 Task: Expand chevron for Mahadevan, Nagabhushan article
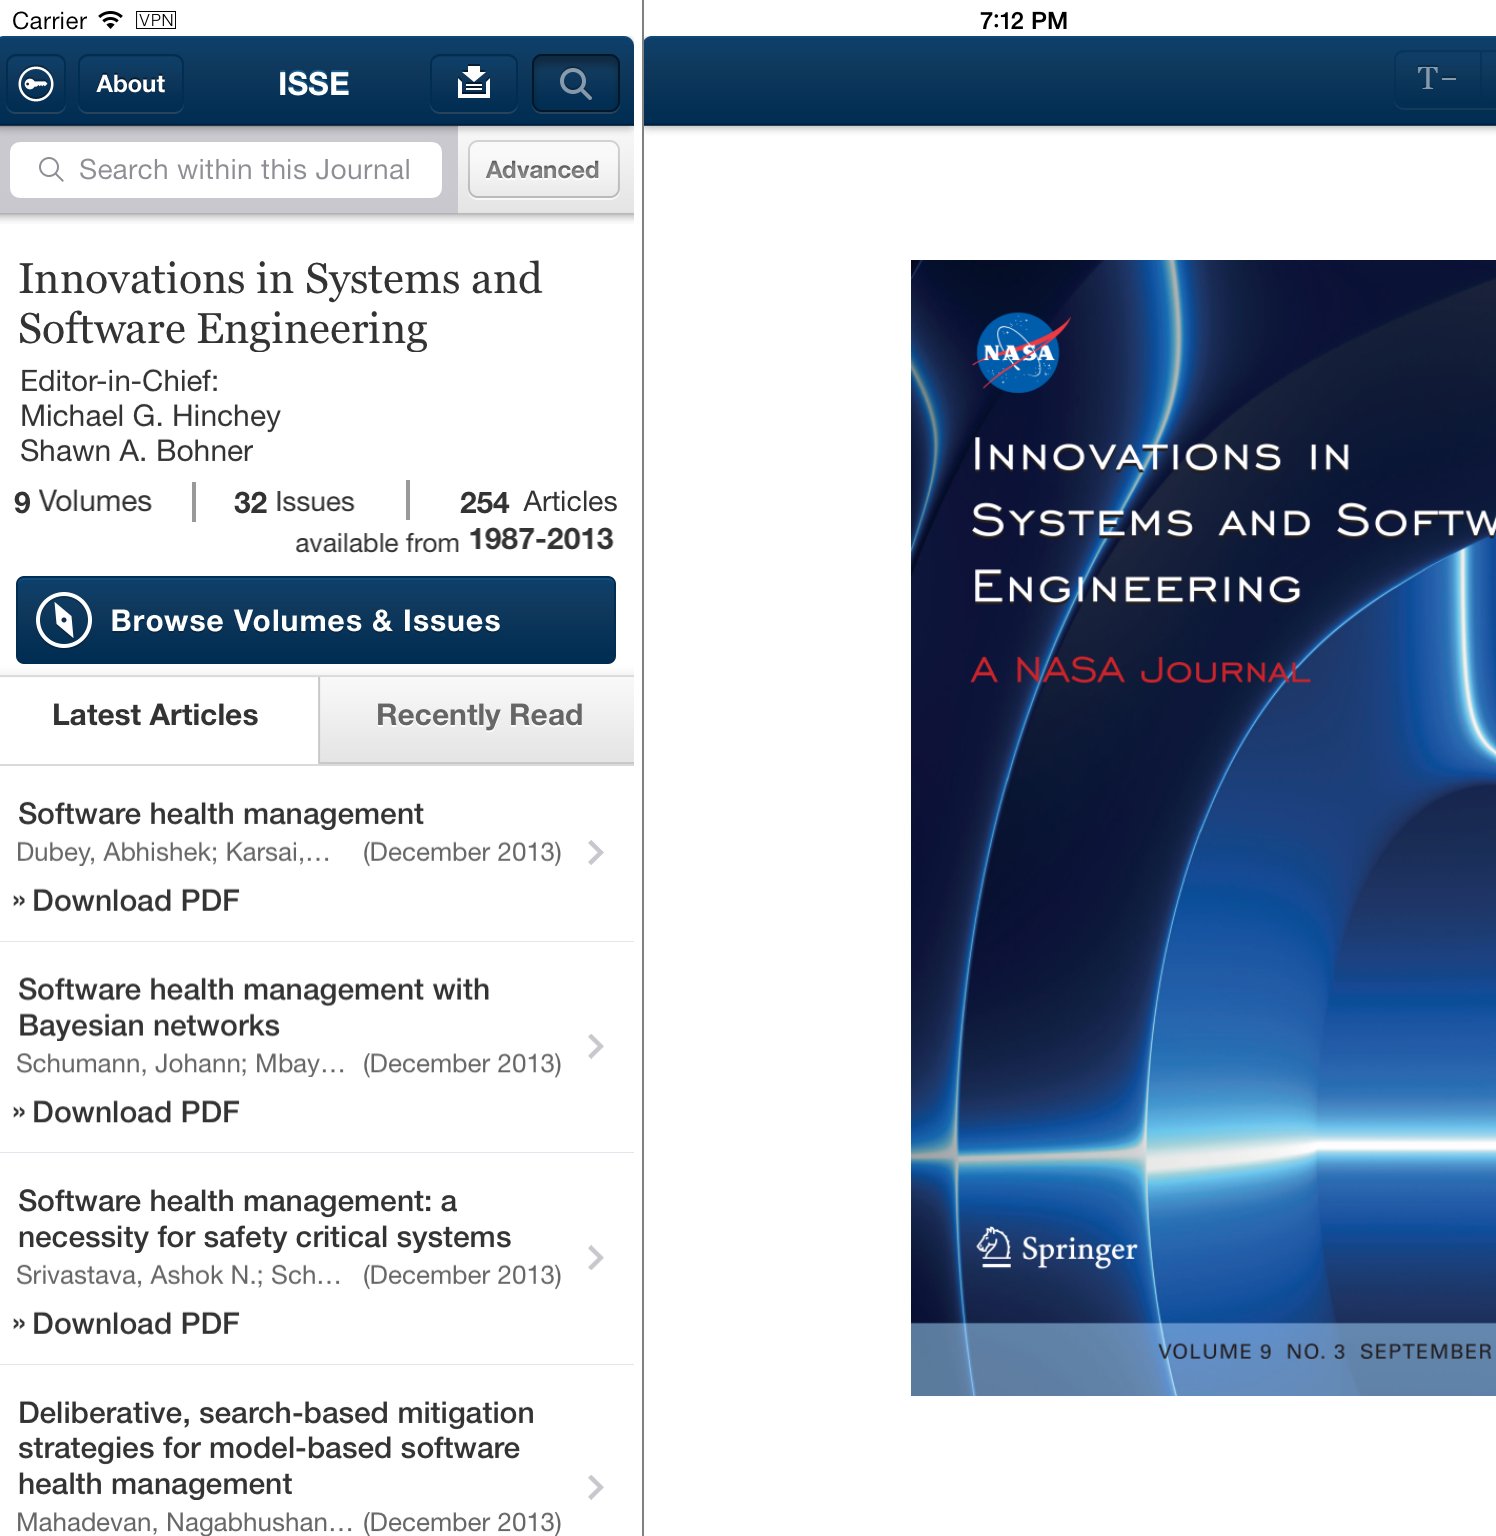click(x=596, y=1487)
